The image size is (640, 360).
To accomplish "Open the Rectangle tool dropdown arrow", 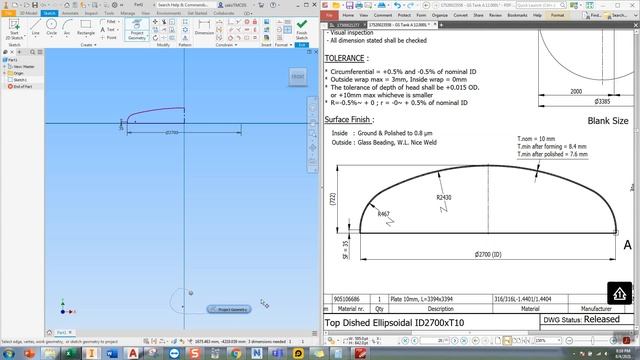I will [86, 38].
